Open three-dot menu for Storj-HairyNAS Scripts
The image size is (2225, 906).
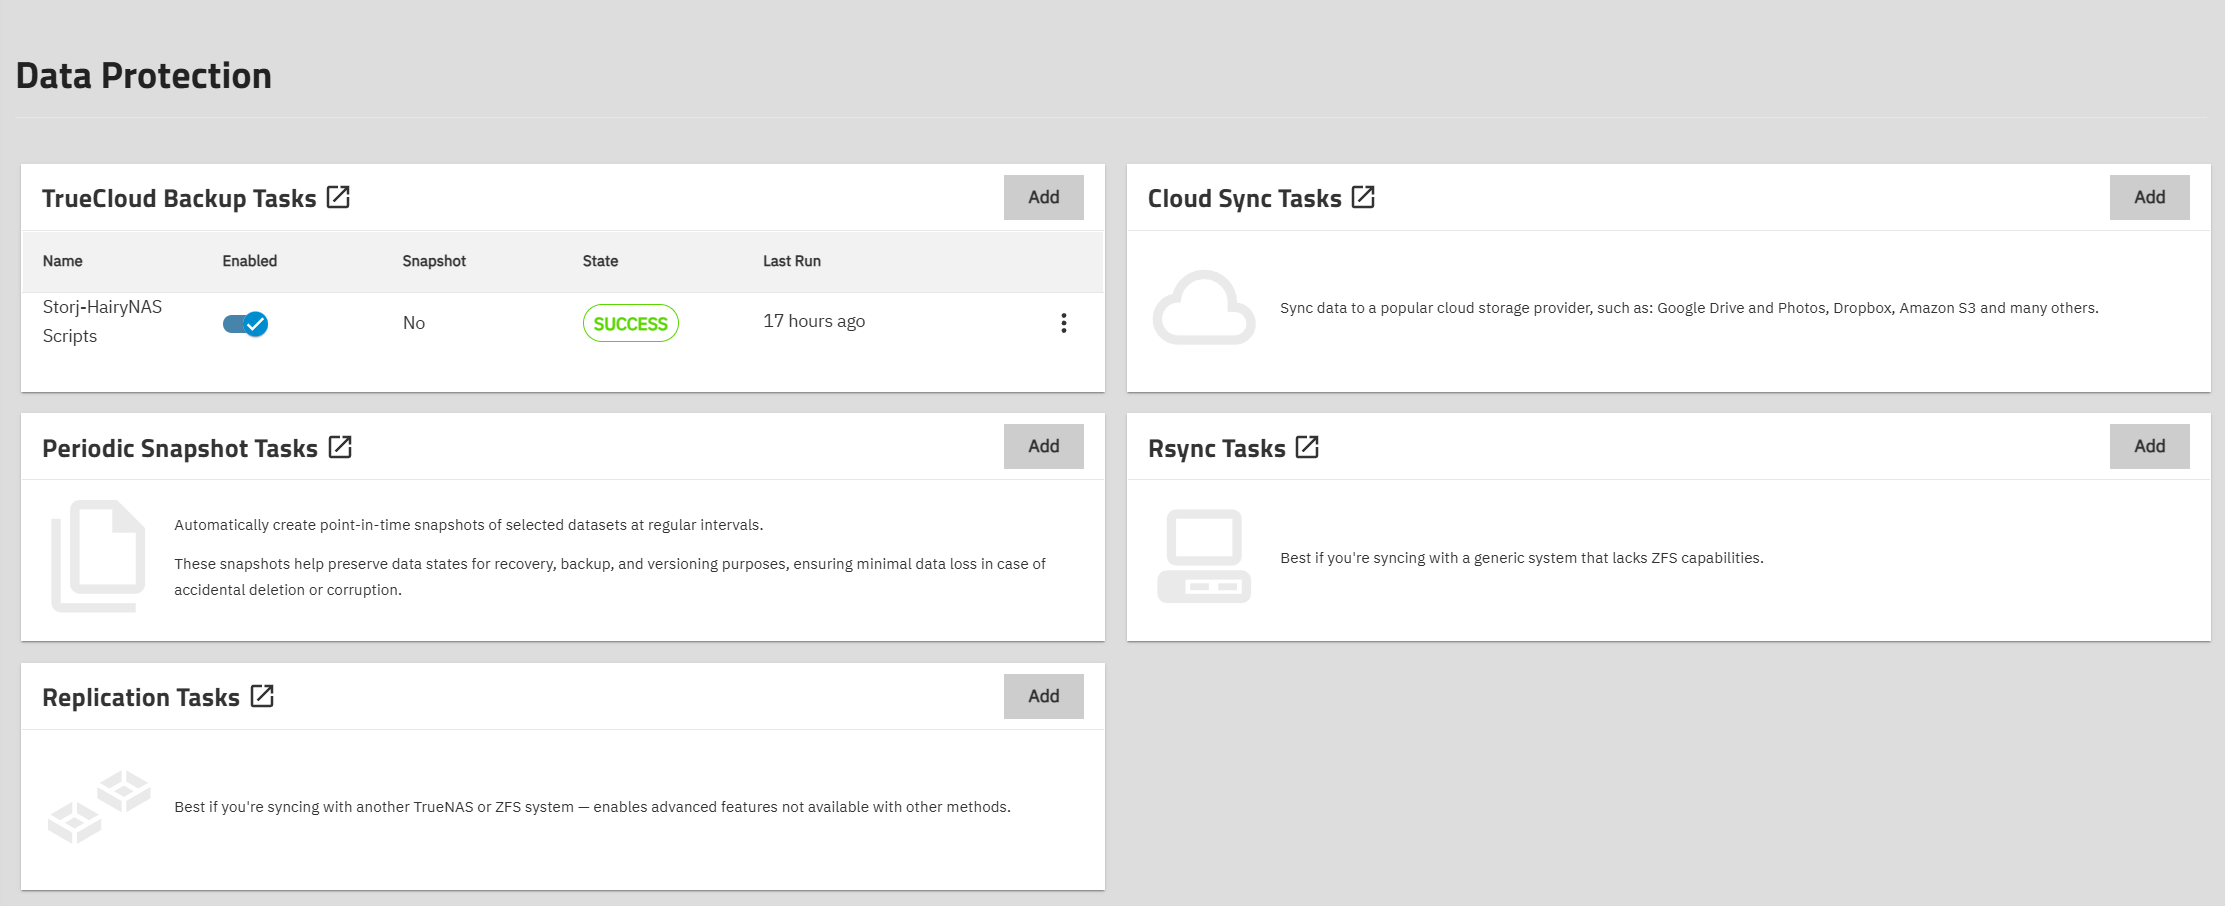(x=1063, y=323)
